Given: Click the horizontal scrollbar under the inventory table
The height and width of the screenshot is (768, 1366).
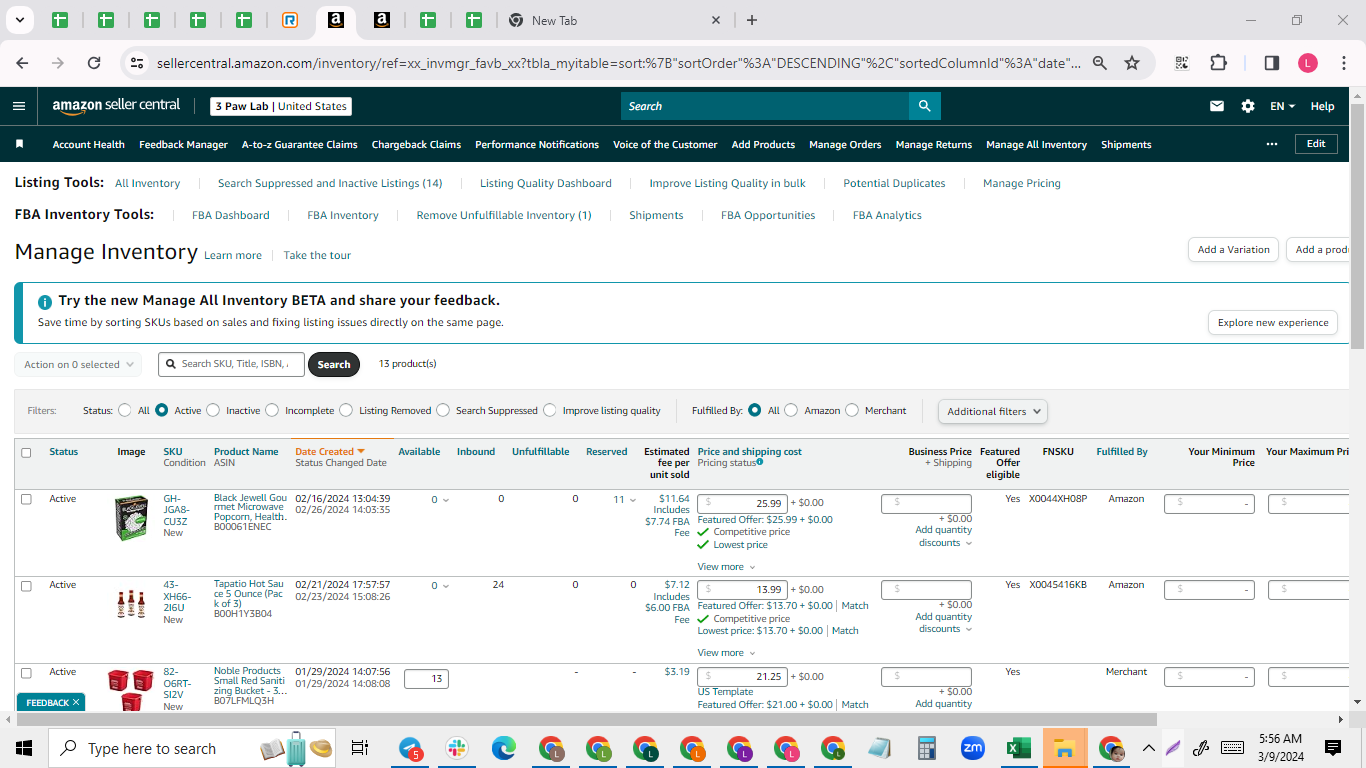Looking at the screenshot, I should [x=585, y=719].
